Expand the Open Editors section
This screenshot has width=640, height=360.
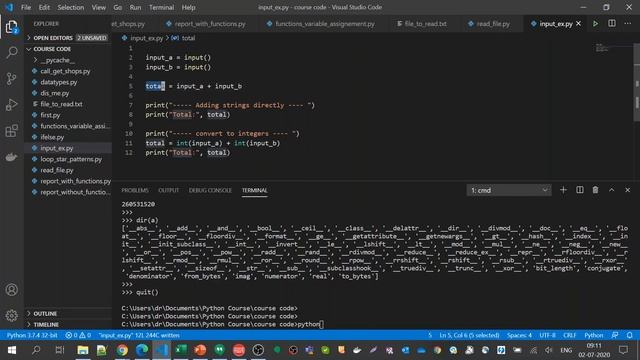click(69, 38)
